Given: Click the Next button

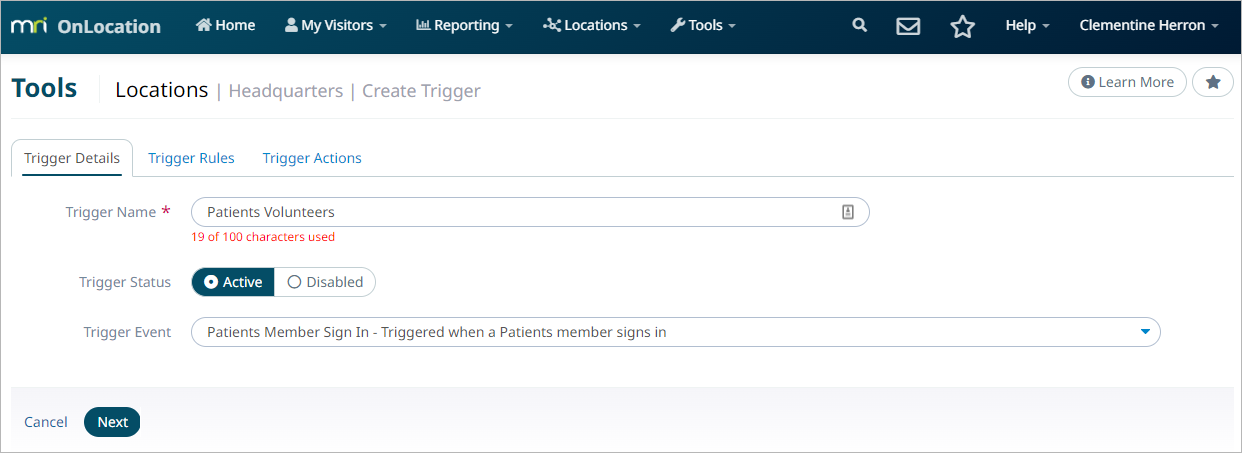Looking at the screenshot, I should click(112, 422).
